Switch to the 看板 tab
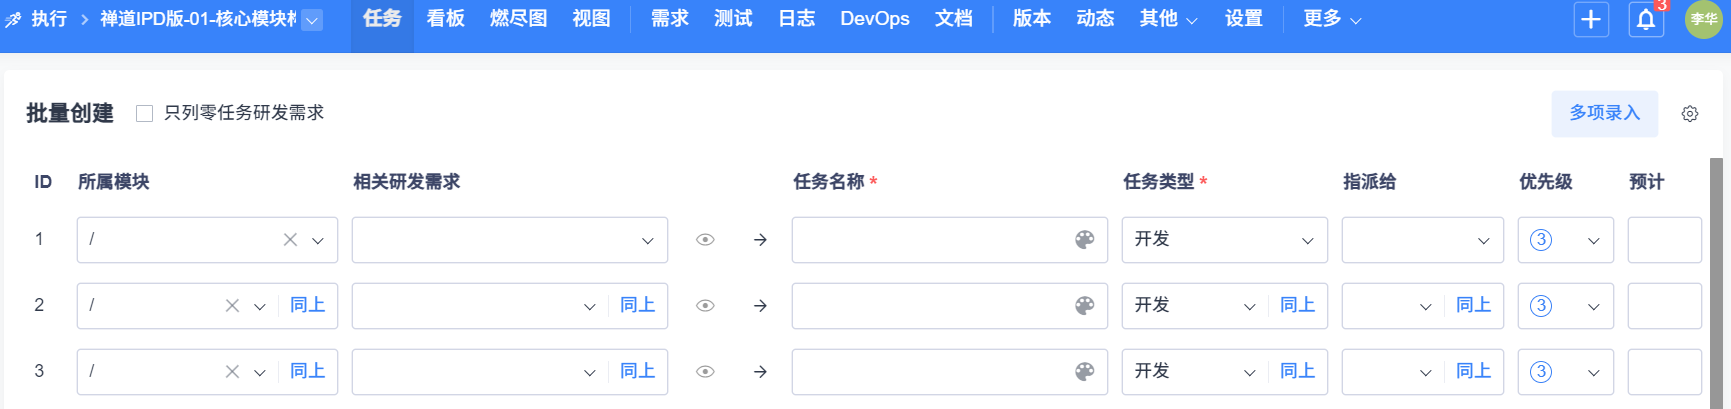Image resolution: width=1731 pixels, height=409 pixels. point(445,19)
